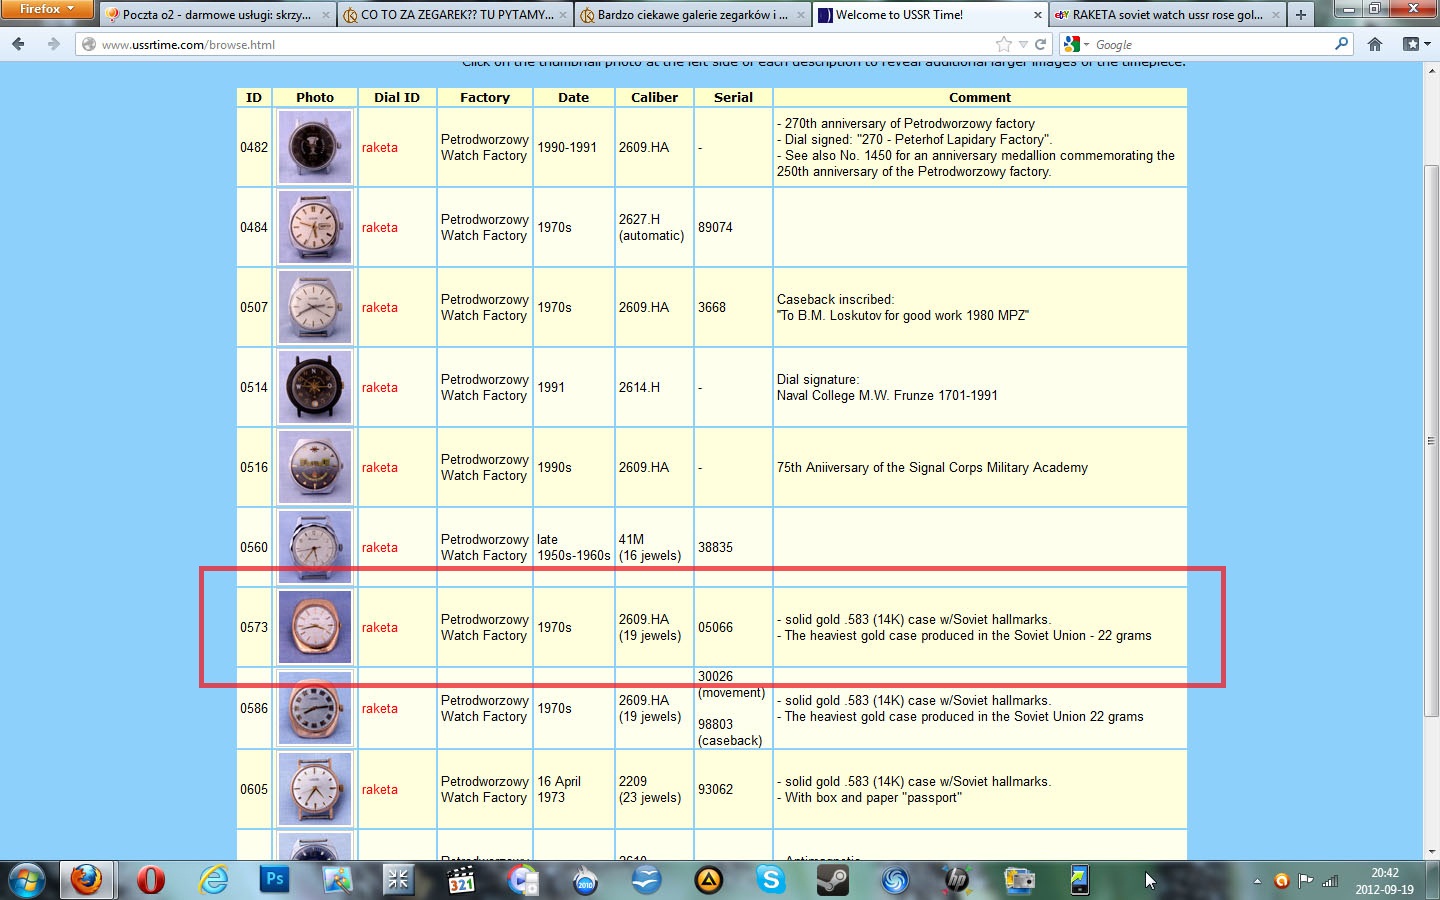The height and width of the screenshot is (900, 1440).
Task: Close the Poczta o2 tab
Action: click(x=326, y=15)
